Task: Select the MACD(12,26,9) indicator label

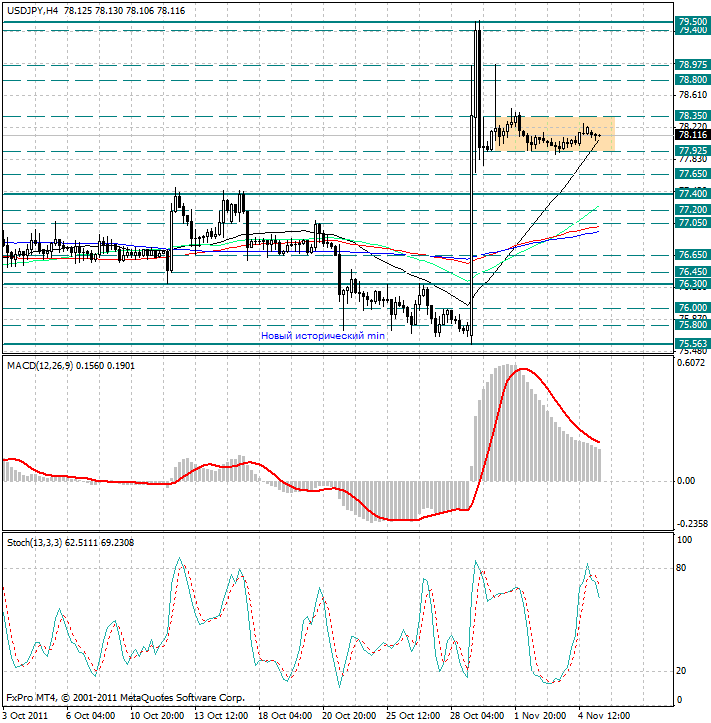Action: coord(42,366)
